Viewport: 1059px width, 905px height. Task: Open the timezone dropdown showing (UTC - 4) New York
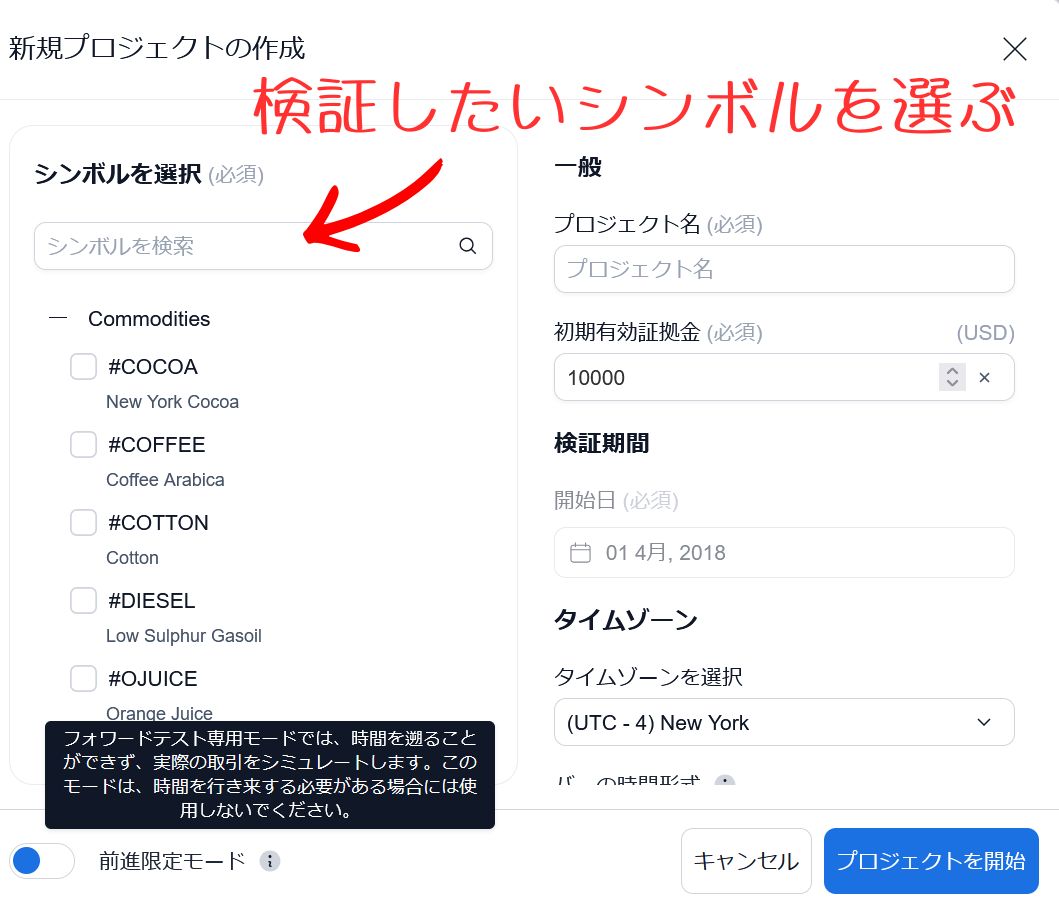click(x=784, y=722)
